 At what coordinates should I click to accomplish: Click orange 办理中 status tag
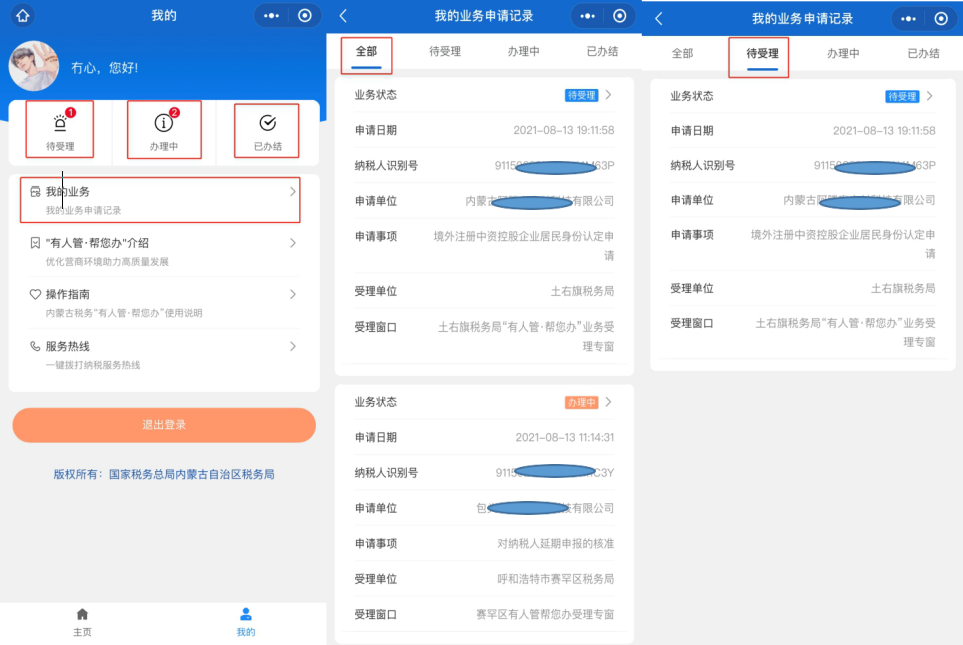pos(581,402)
